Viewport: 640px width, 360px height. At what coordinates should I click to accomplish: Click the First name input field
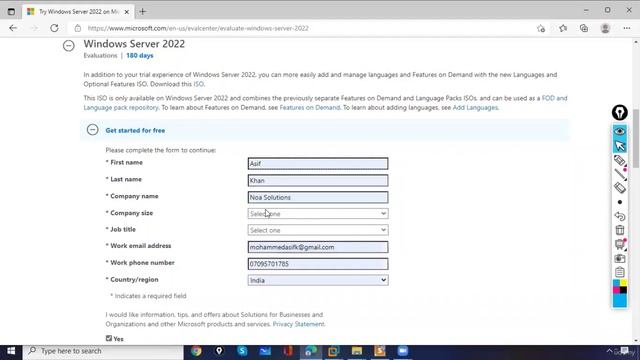318,164
